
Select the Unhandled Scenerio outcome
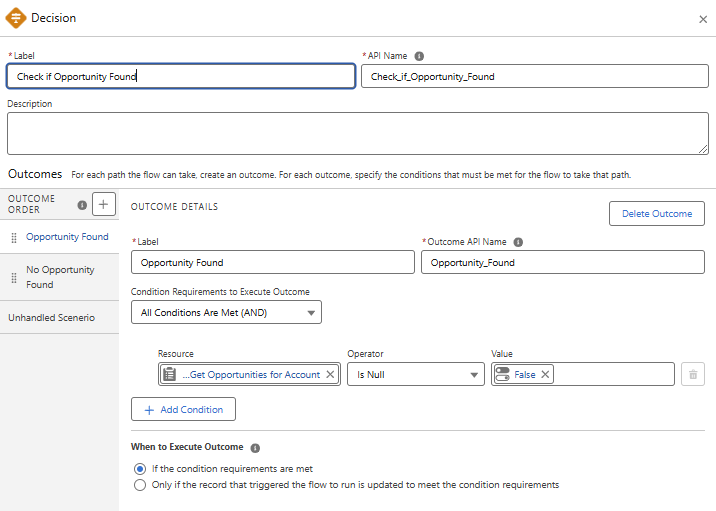[x=51, y=317]
